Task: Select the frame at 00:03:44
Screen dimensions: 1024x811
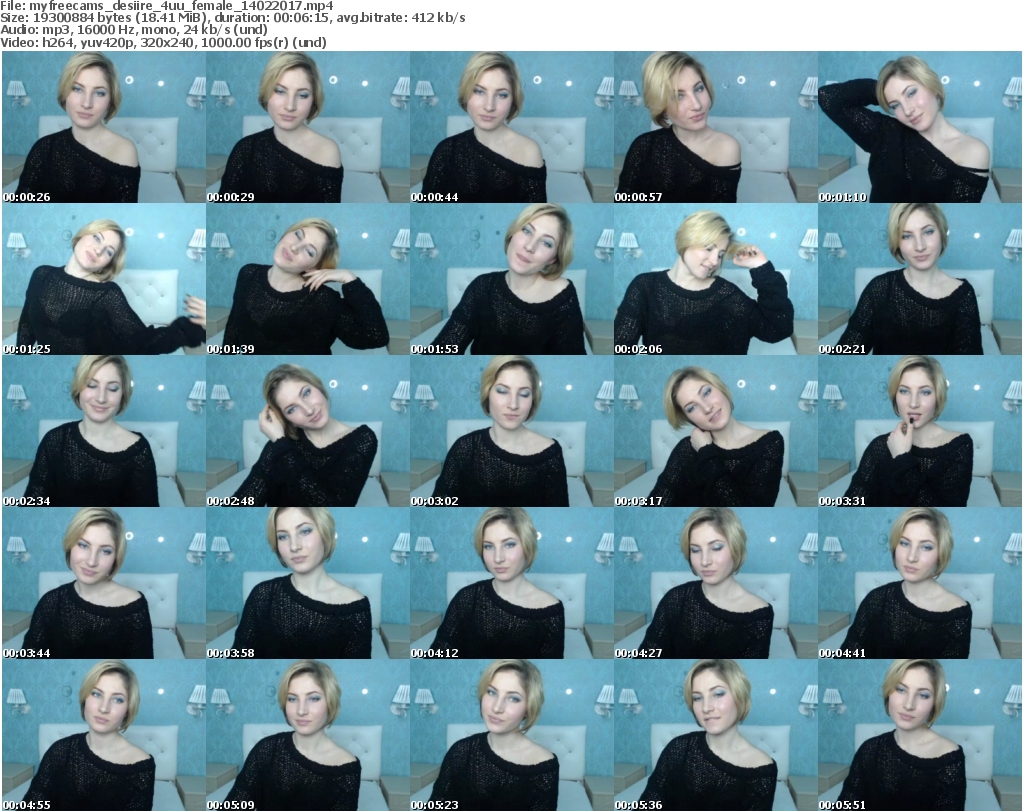Action: pyautogui.click(x=104, y=583)
